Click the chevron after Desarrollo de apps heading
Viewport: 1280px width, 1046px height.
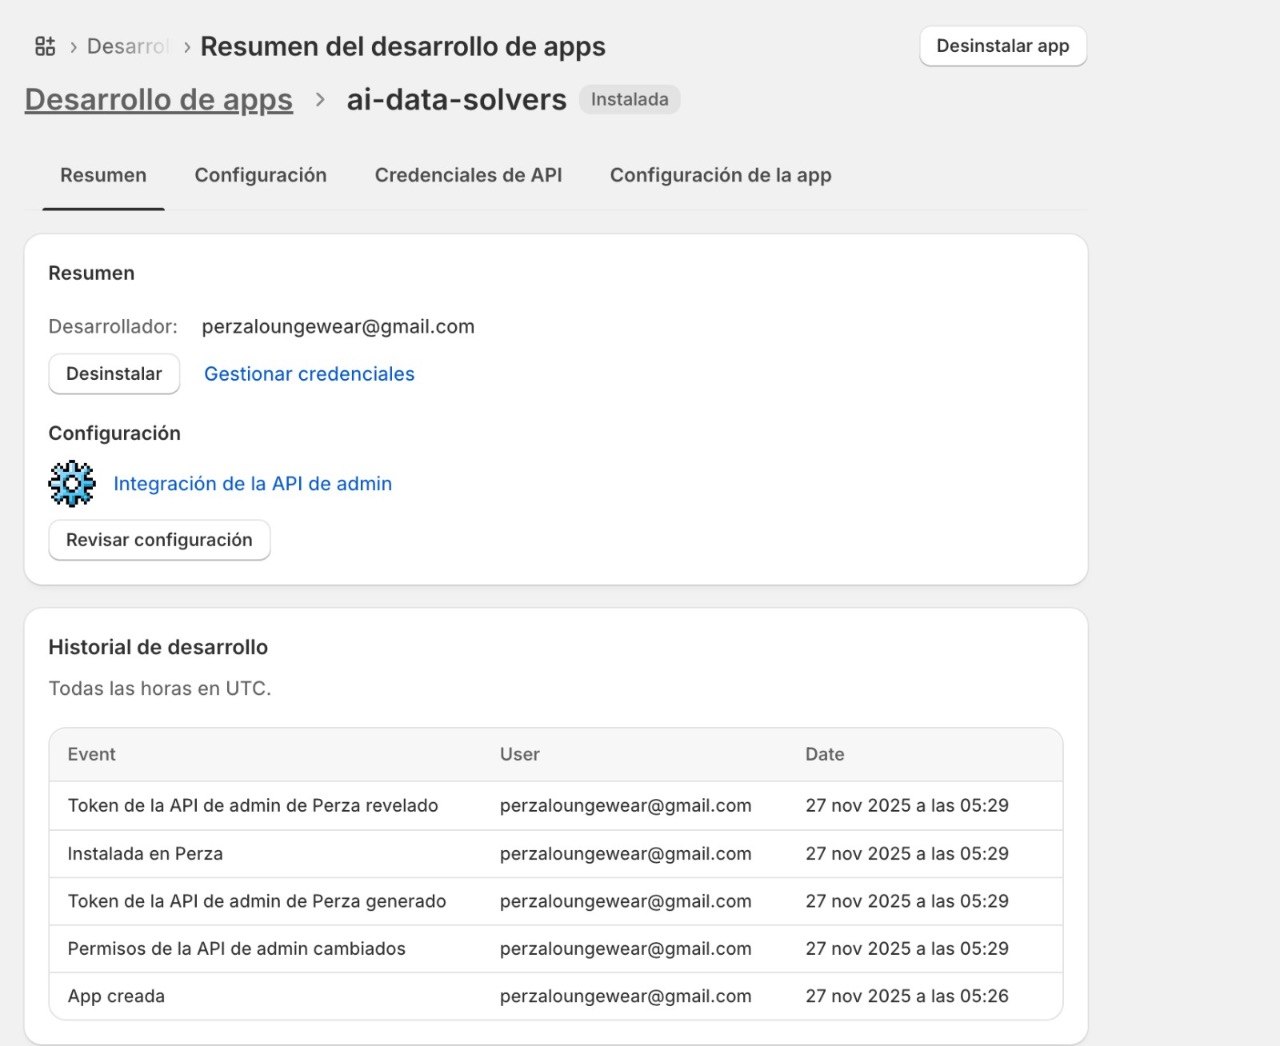point(319,100)
